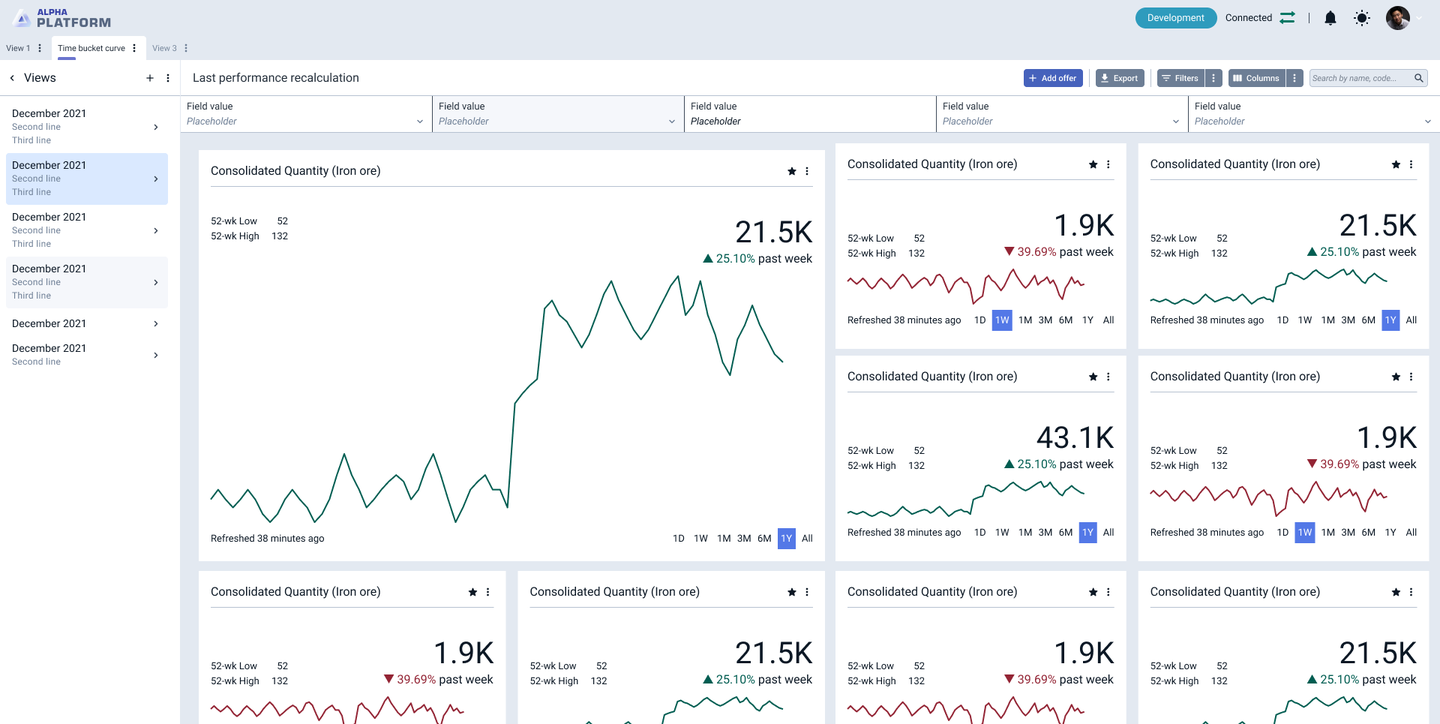The width and height of the screenshot is (1440, 724).
Task: Collapse the Views panel back arrow
Action: click(x=12, y=78)
